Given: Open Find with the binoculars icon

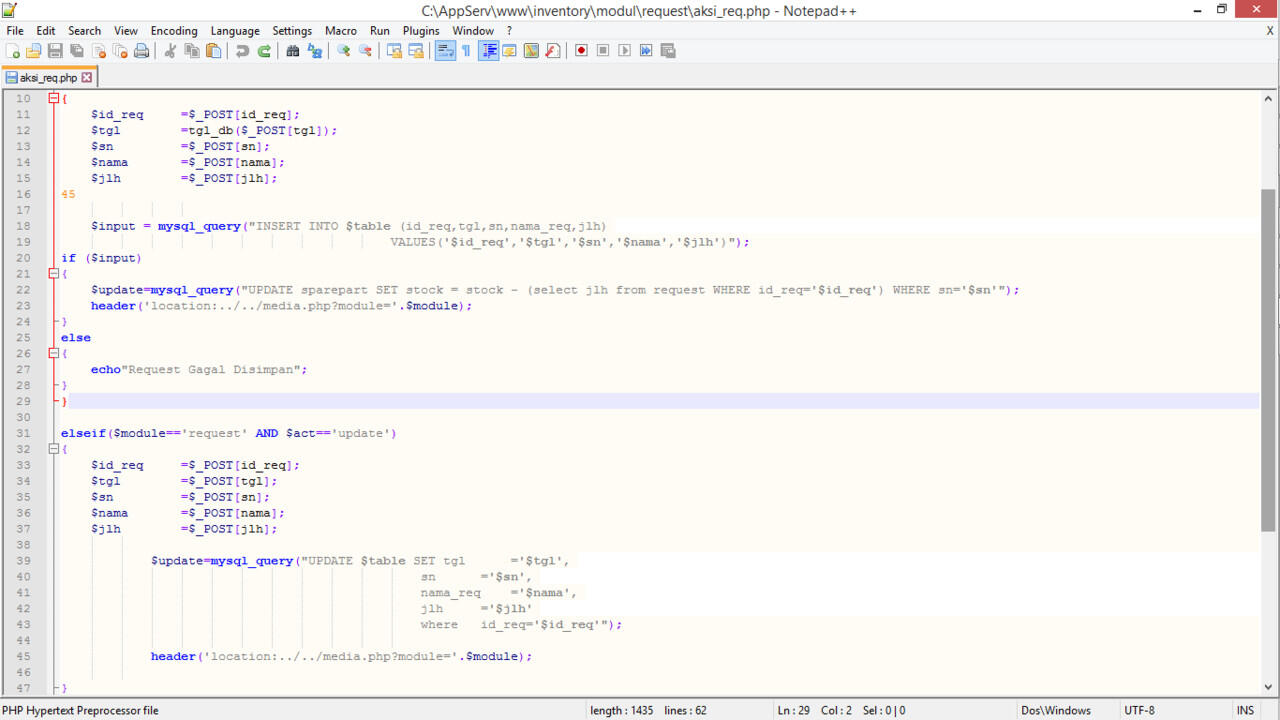Looking at the screenshot, I should [293, 51].
